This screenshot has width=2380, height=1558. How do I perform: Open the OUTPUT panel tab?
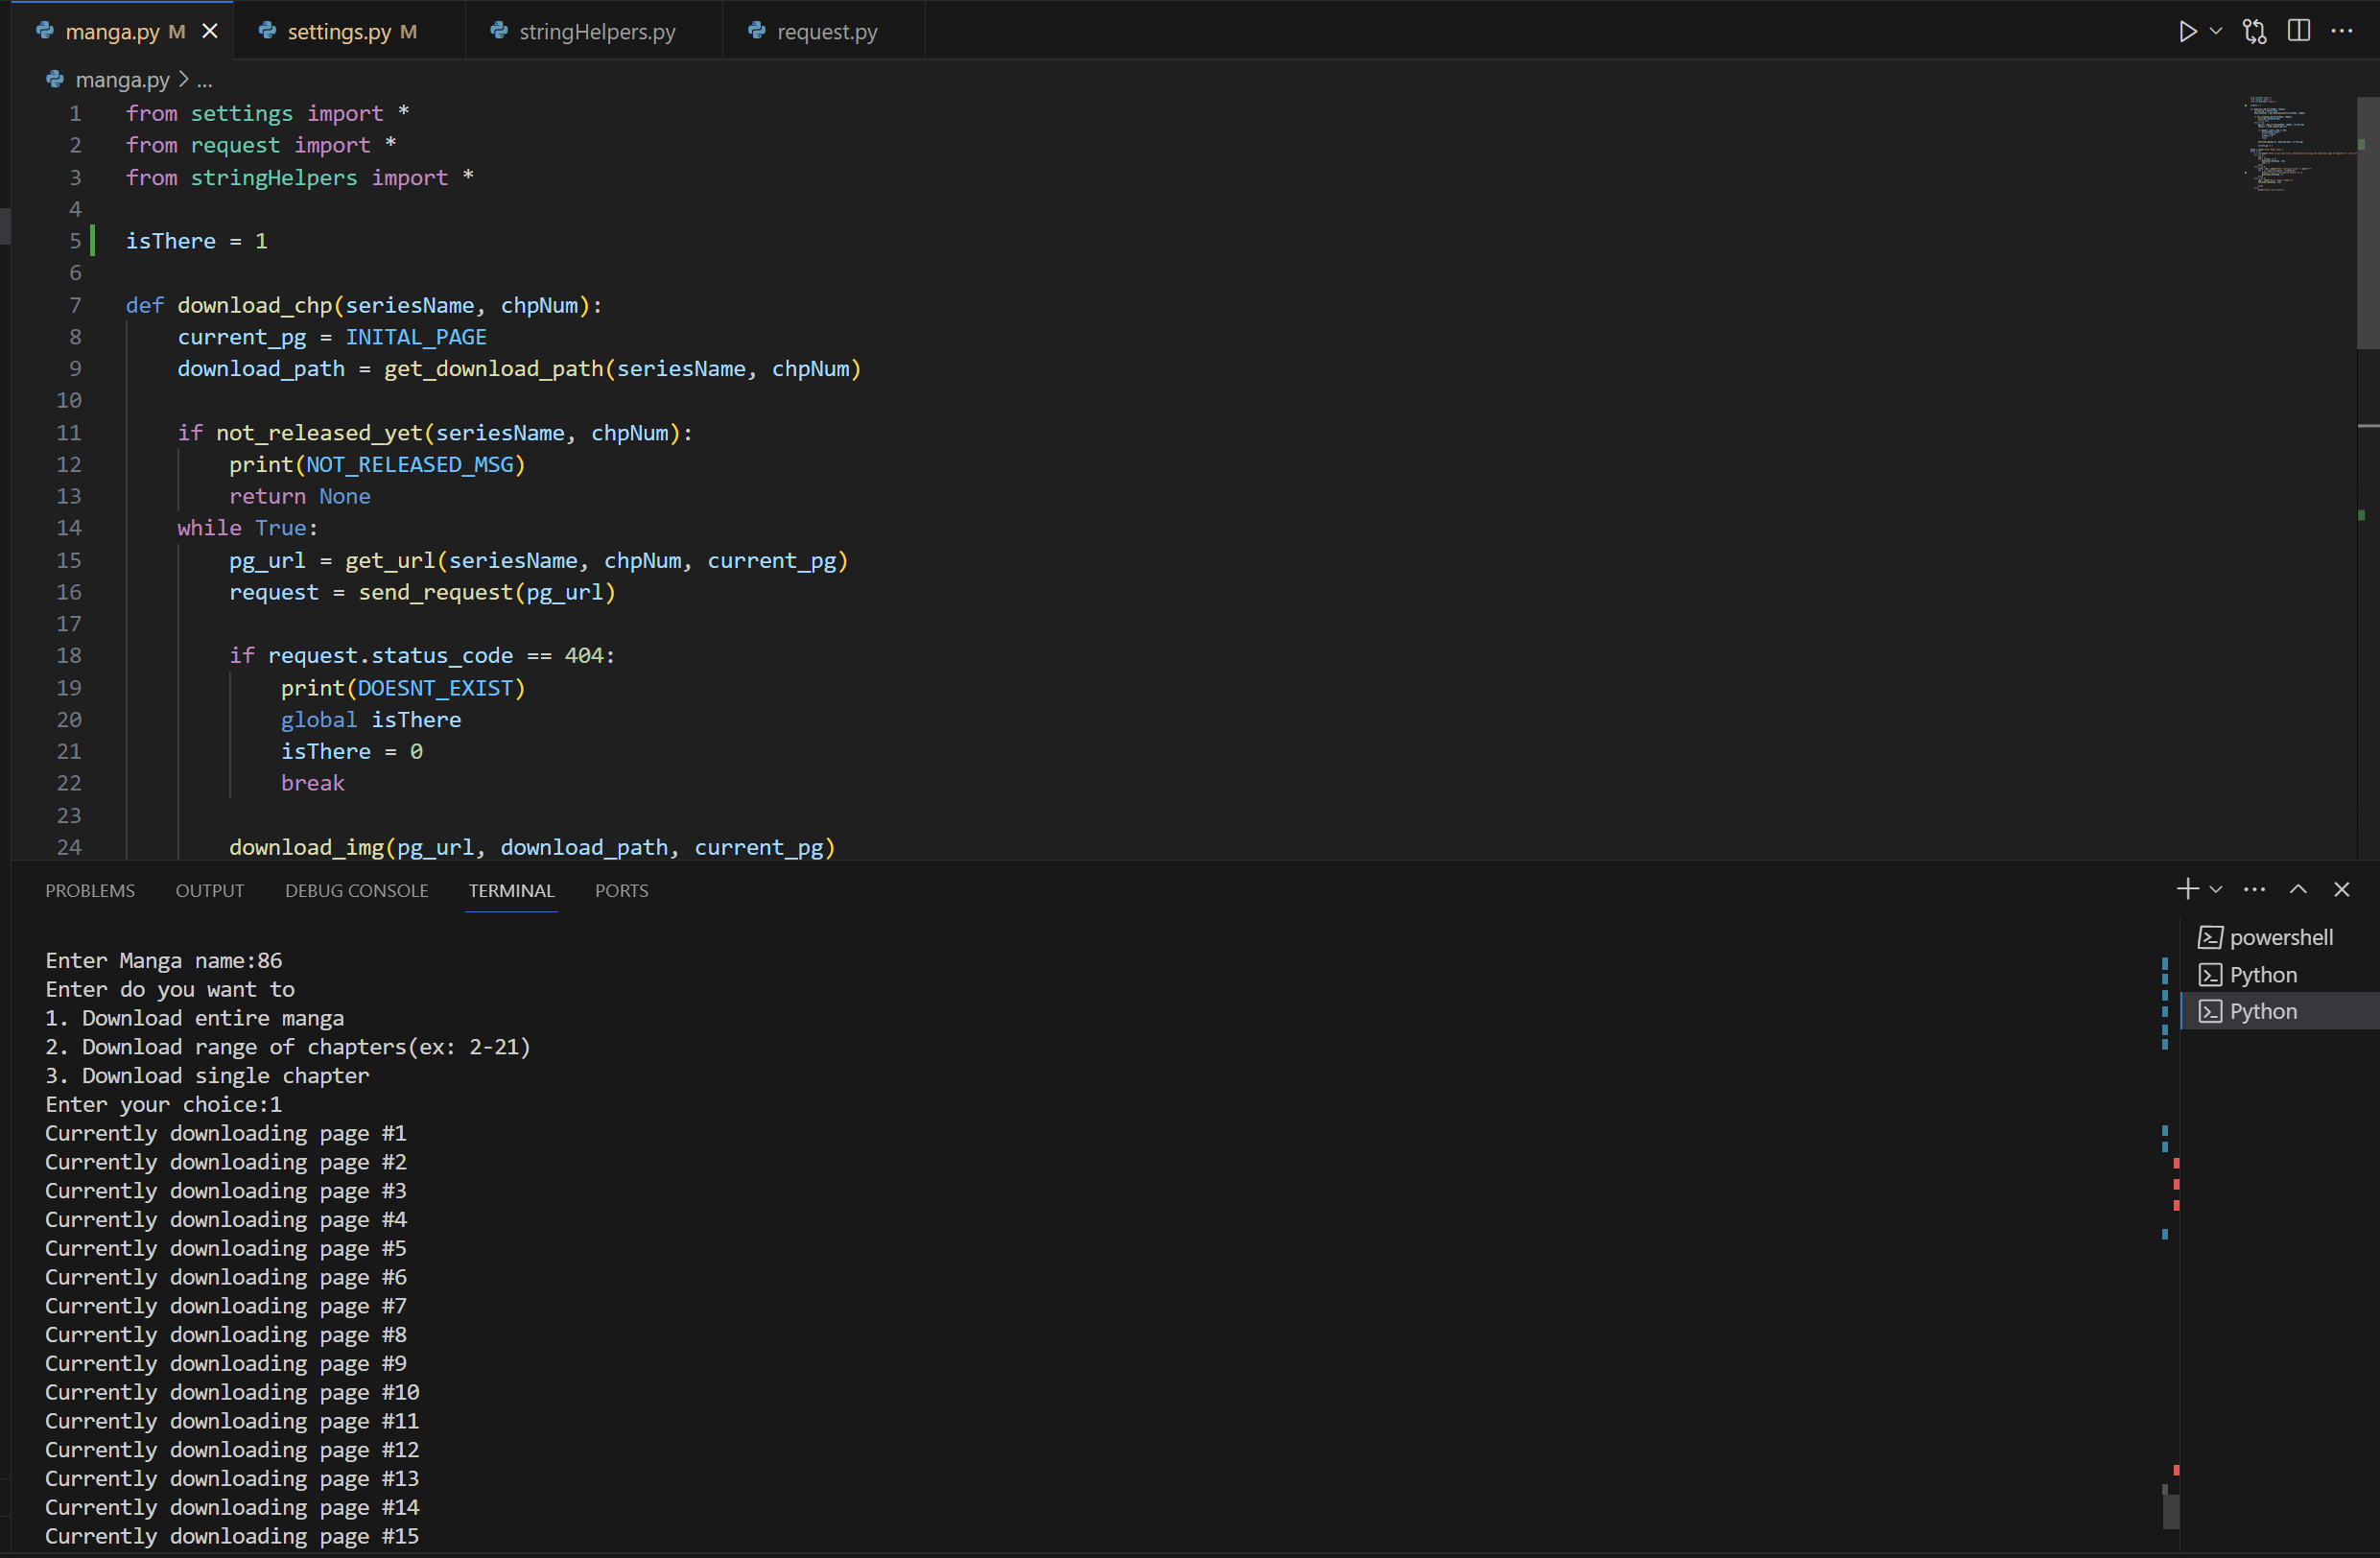210,890
